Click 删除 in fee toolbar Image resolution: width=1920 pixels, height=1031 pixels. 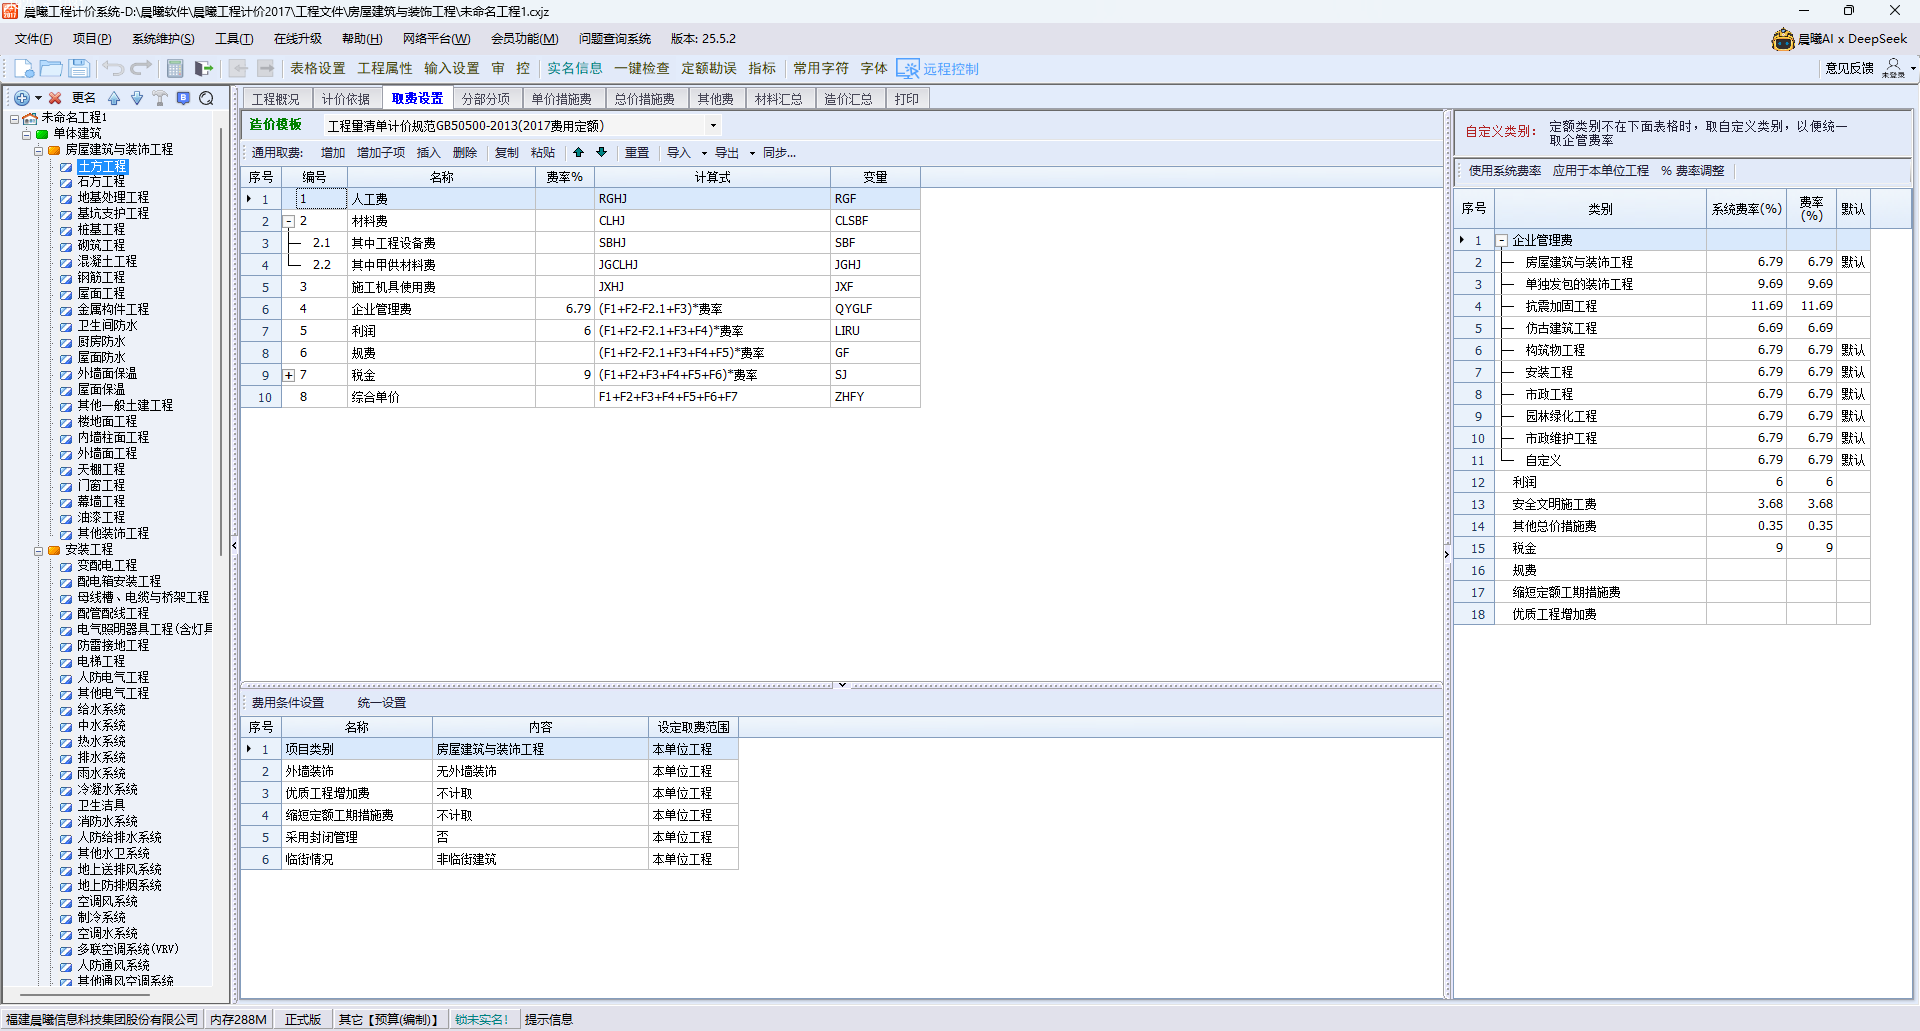click(465, 153)
